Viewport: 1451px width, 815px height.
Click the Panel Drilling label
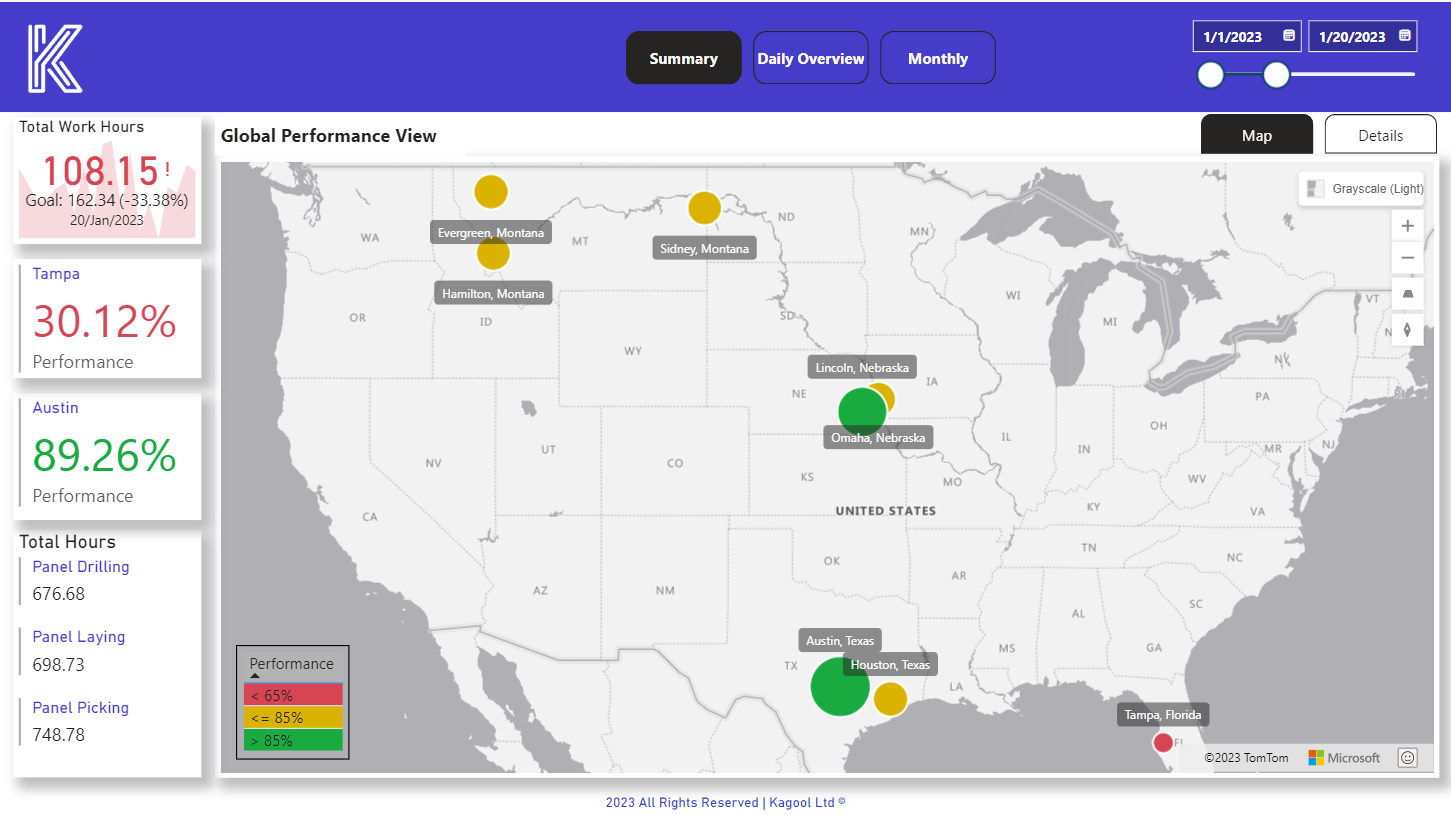(x=81, y=567)
